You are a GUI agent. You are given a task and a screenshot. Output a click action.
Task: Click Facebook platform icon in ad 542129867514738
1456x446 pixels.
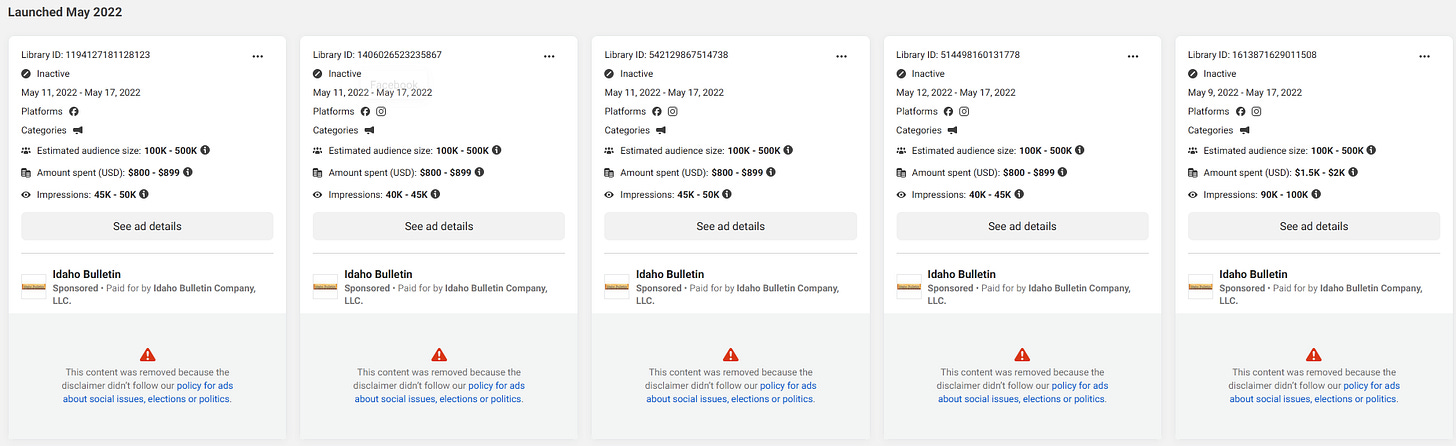[657, 111]
